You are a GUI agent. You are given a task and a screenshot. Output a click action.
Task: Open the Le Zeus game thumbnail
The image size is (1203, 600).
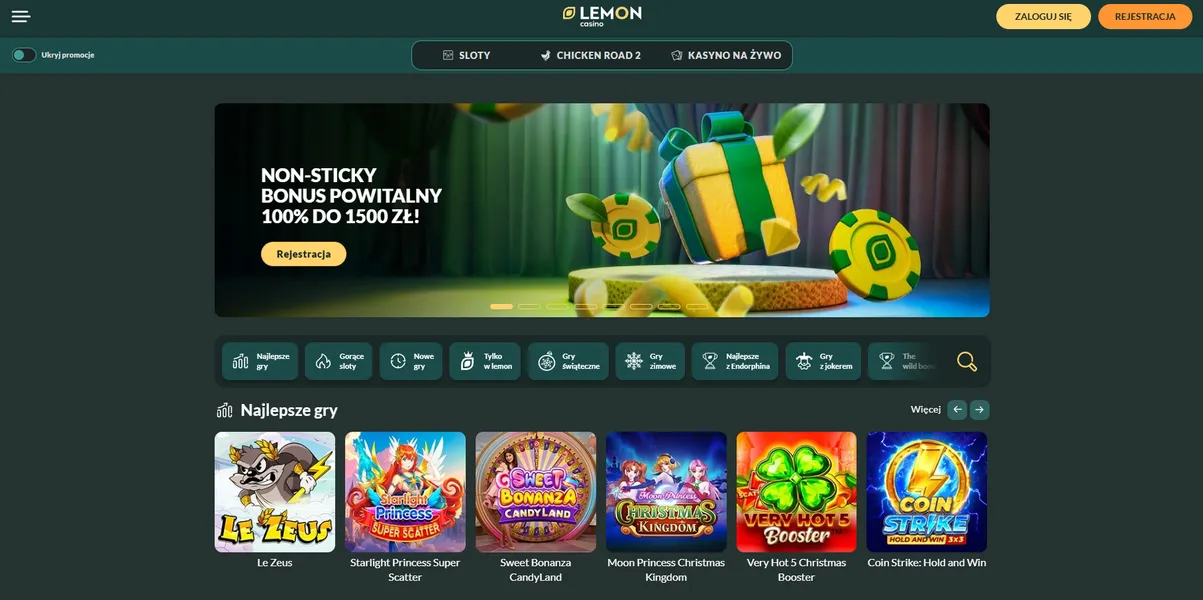275,492
